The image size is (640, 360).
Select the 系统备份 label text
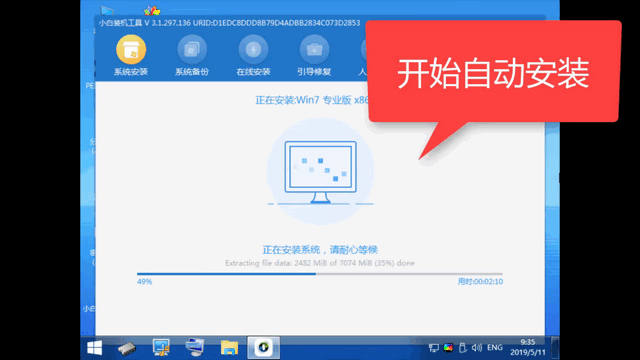point(192,72)
